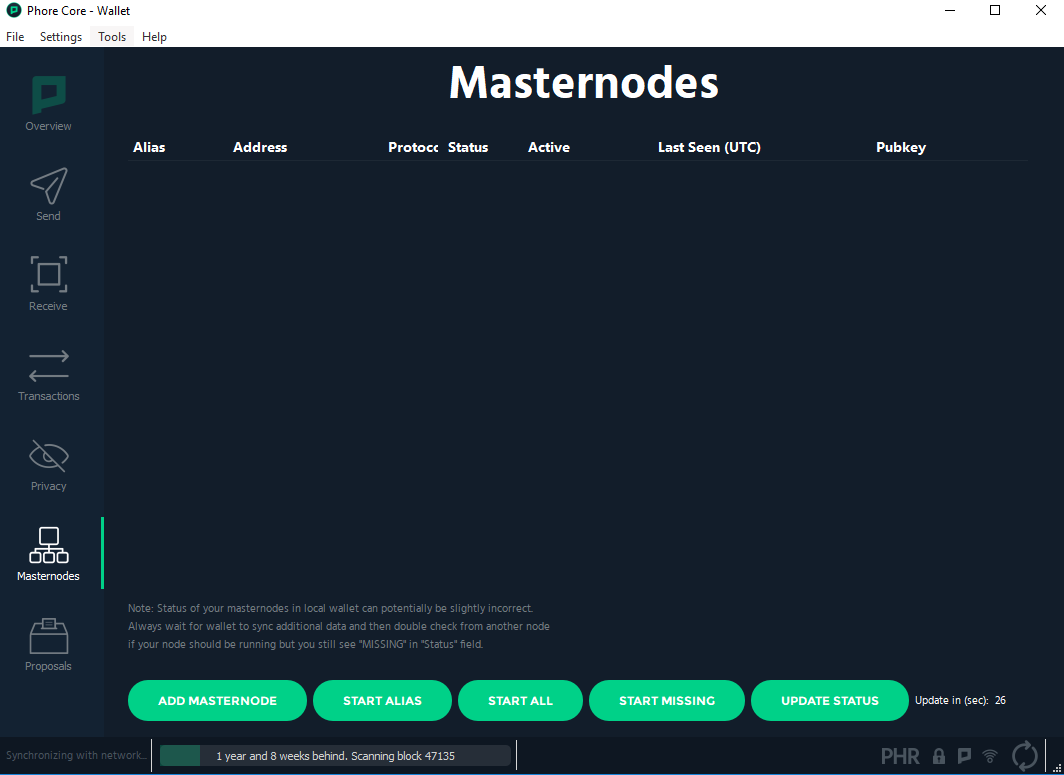The height and width of the screenshot is (775, 1064).
Task: Show the Transactions page
Action: pos(48,374)
